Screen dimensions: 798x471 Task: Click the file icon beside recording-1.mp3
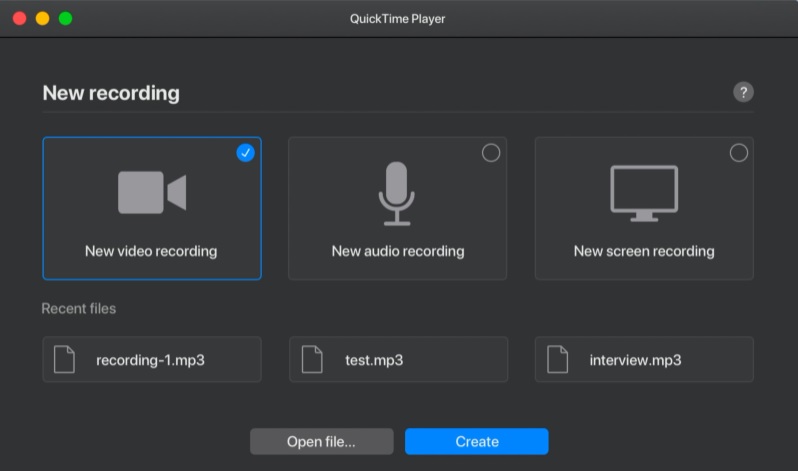point(64,359)
